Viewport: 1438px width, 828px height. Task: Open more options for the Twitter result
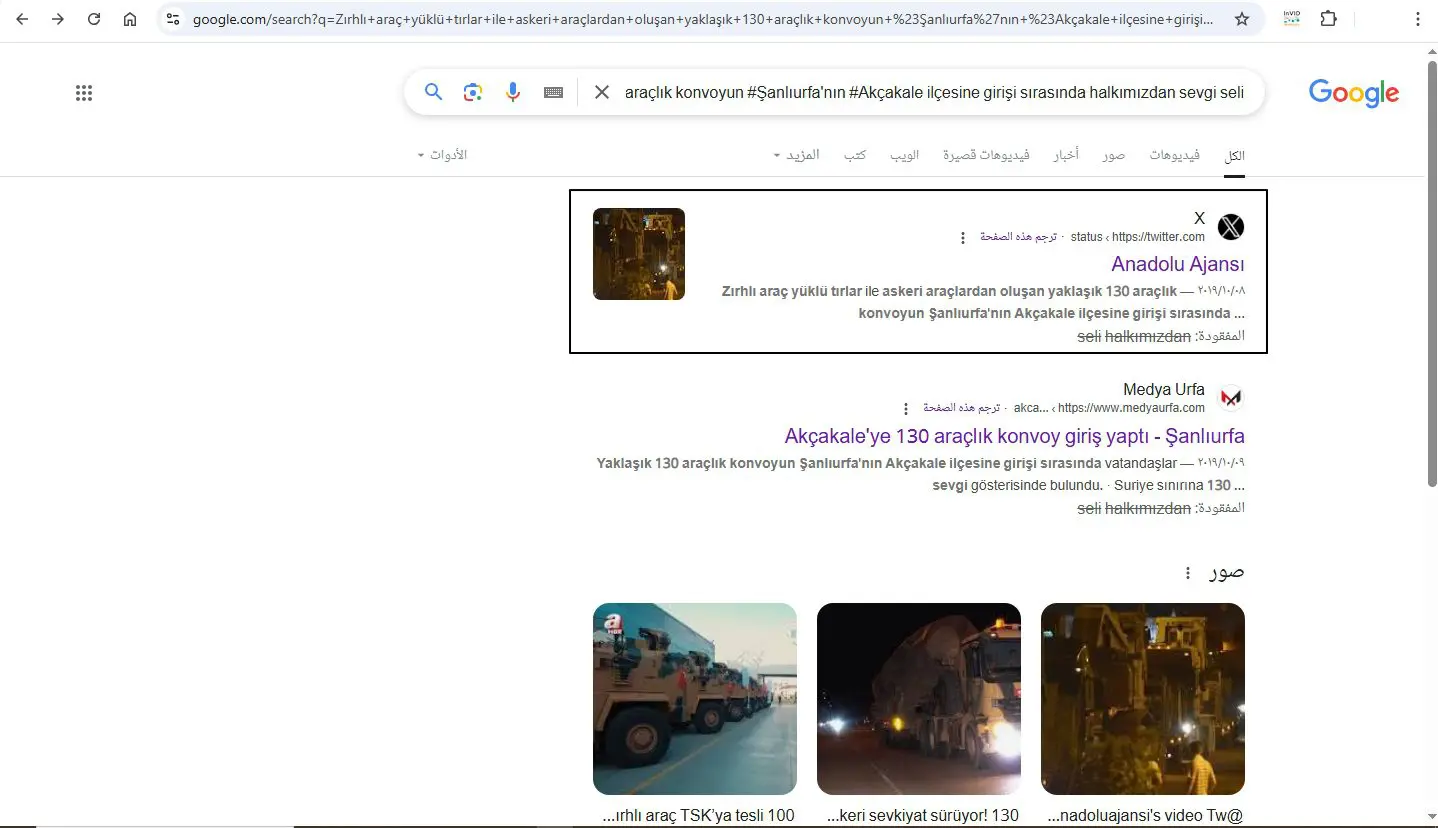point(963,238)
